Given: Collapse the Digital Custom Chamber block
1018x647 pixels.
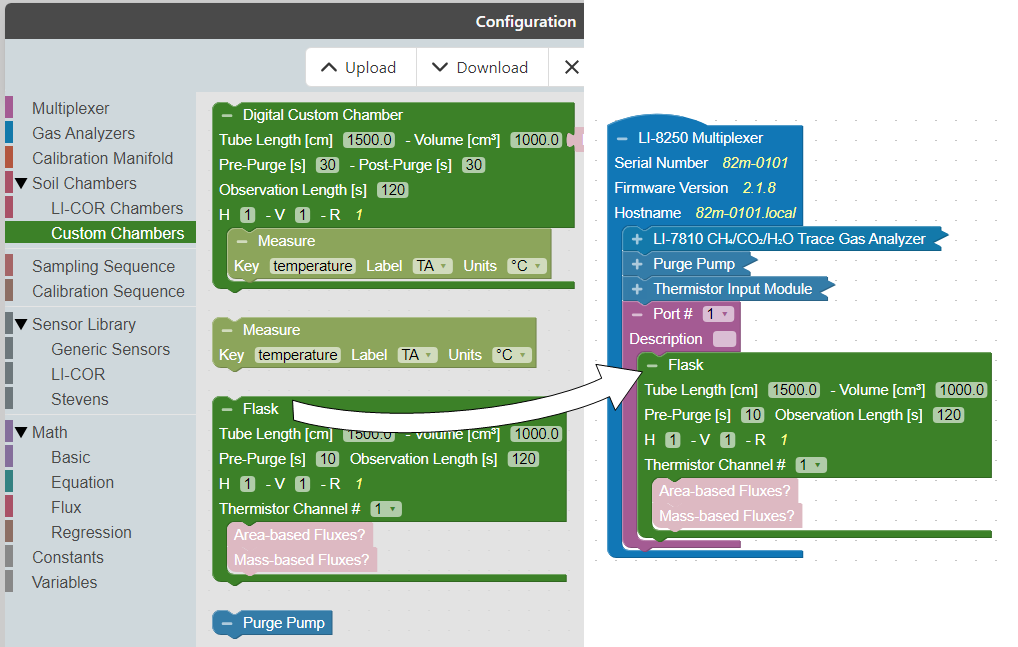Looking at the screenshot, I should [227, 116].
